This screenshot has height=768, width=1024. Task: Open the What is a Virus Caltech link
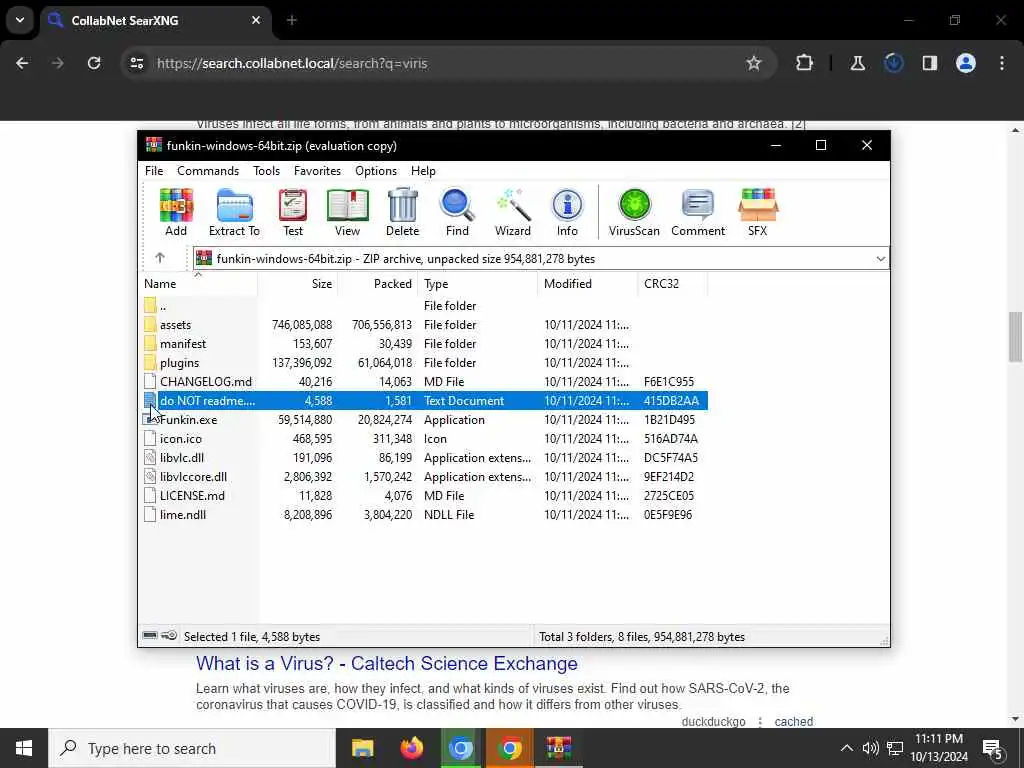coord(387,663)
